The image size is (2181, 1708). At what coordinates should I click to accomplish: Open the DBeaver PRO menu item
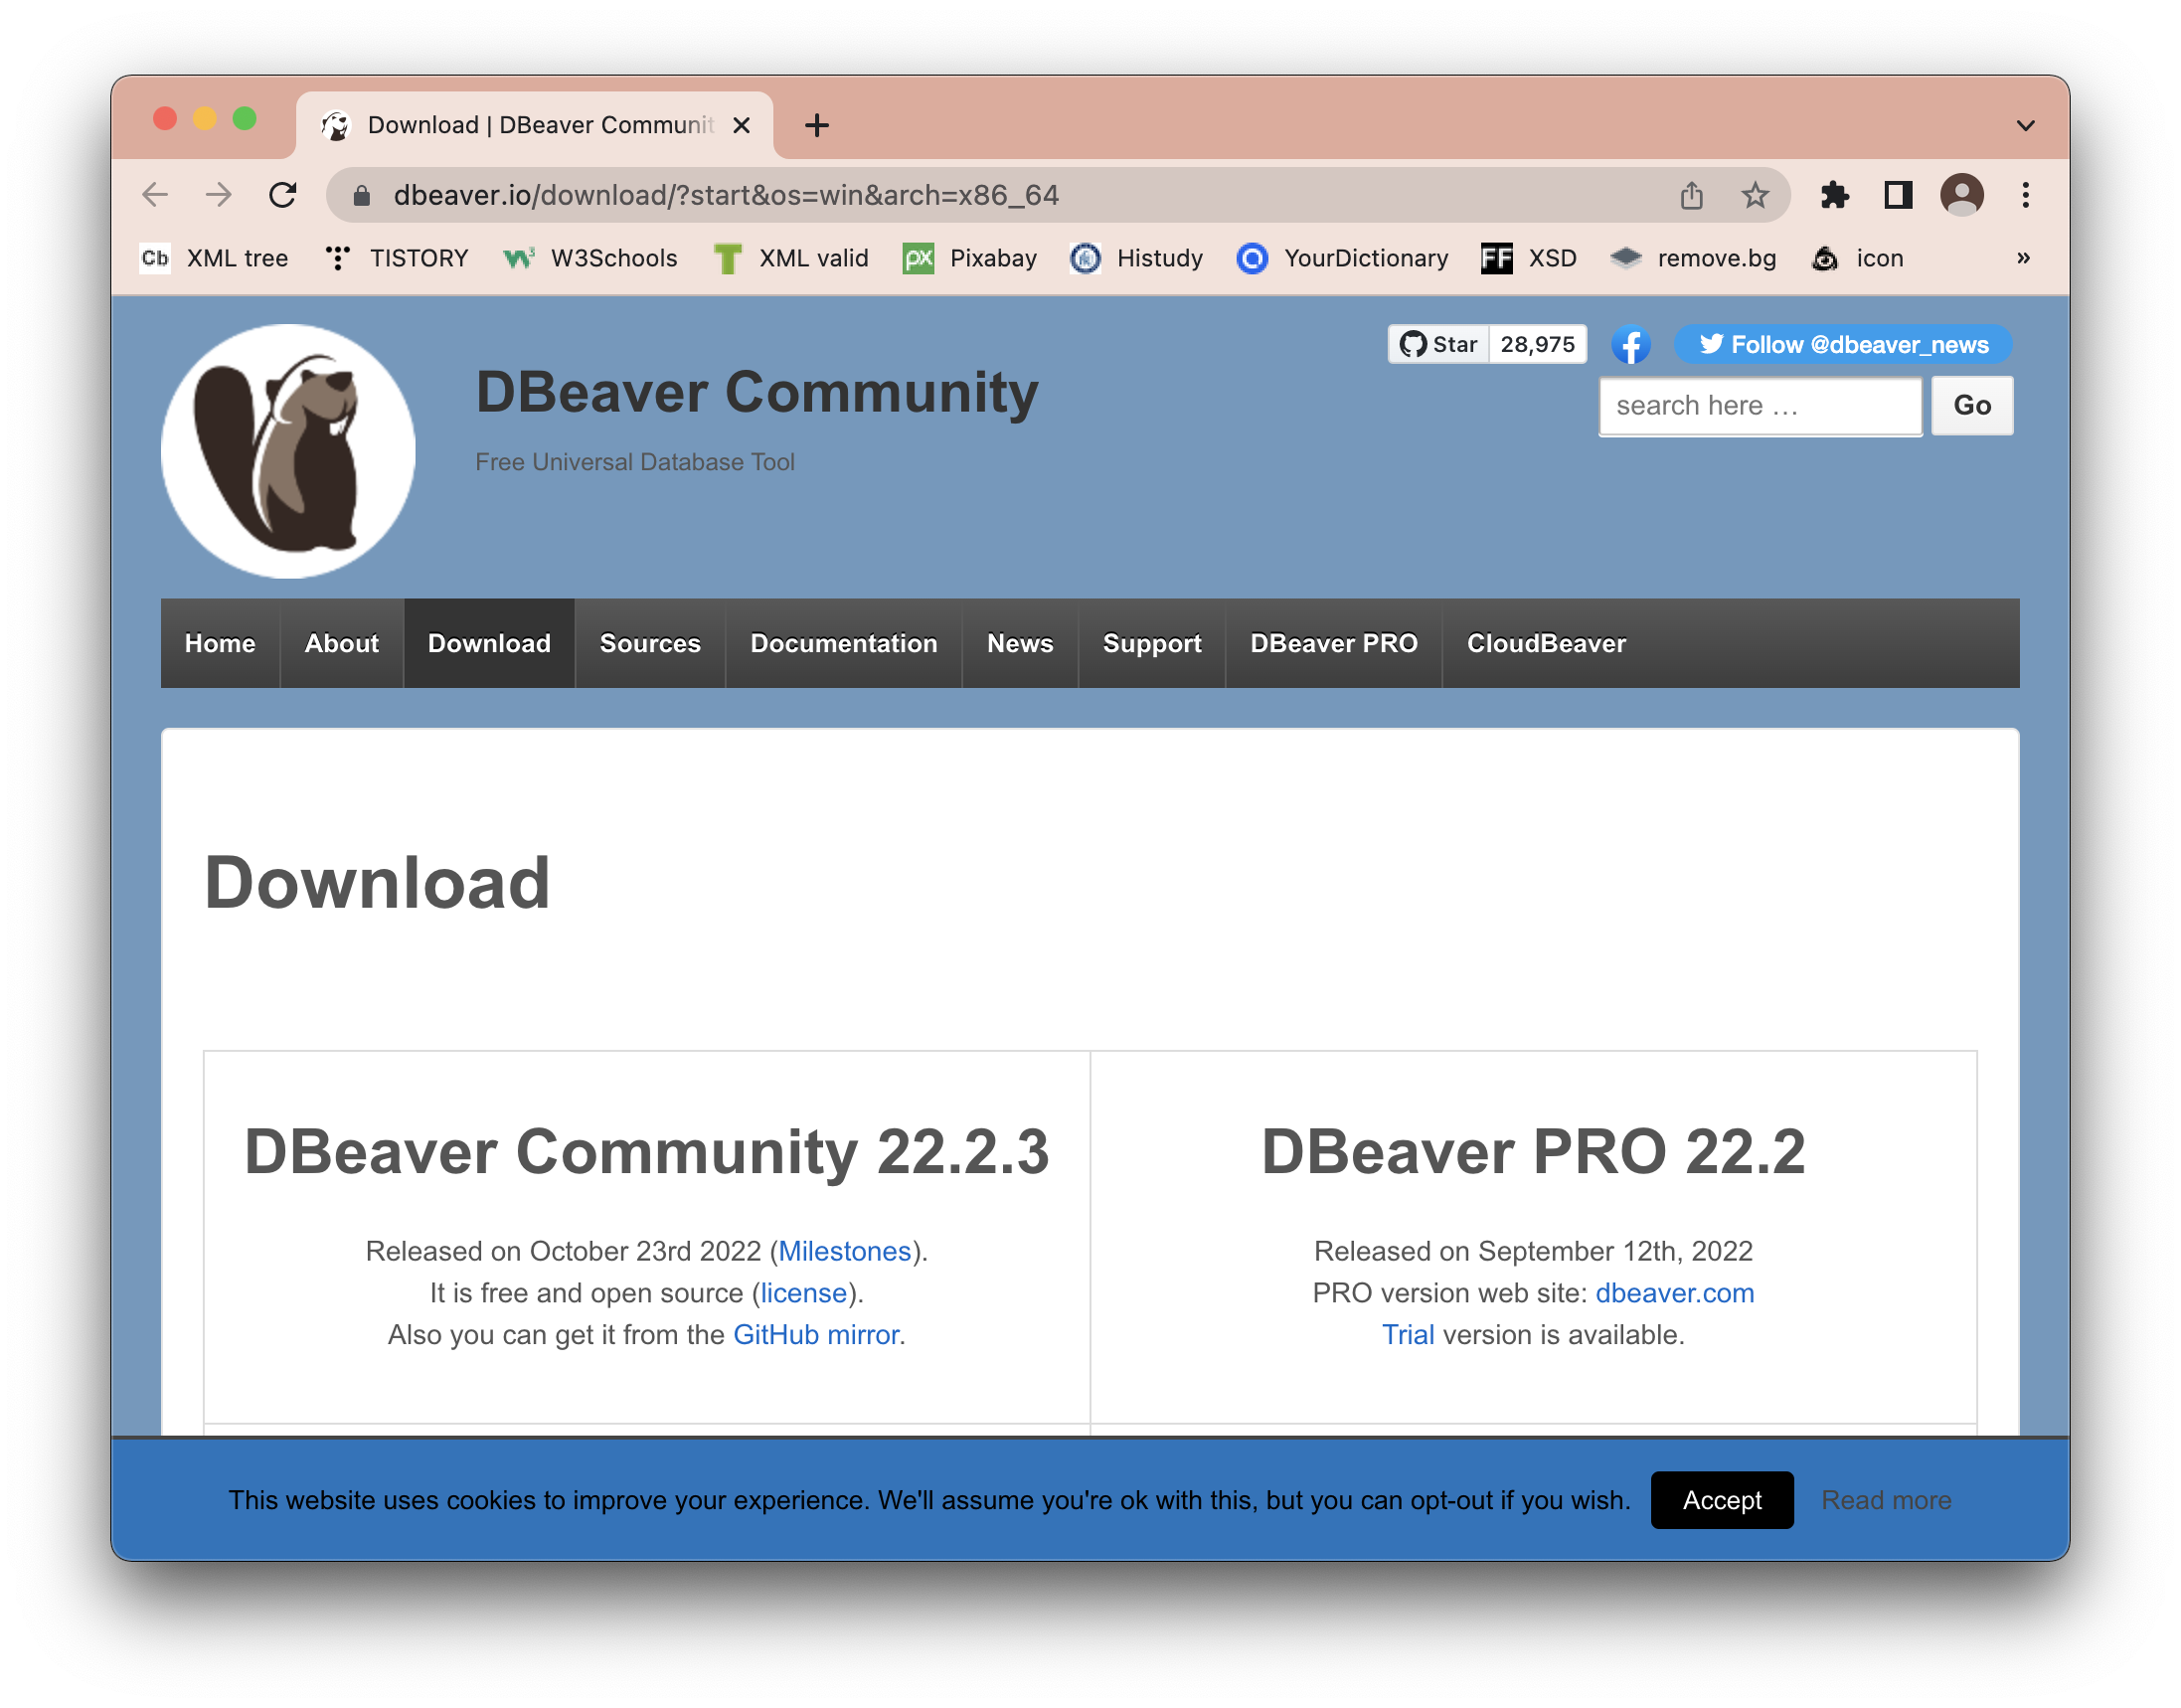(x=1334, y=643)
